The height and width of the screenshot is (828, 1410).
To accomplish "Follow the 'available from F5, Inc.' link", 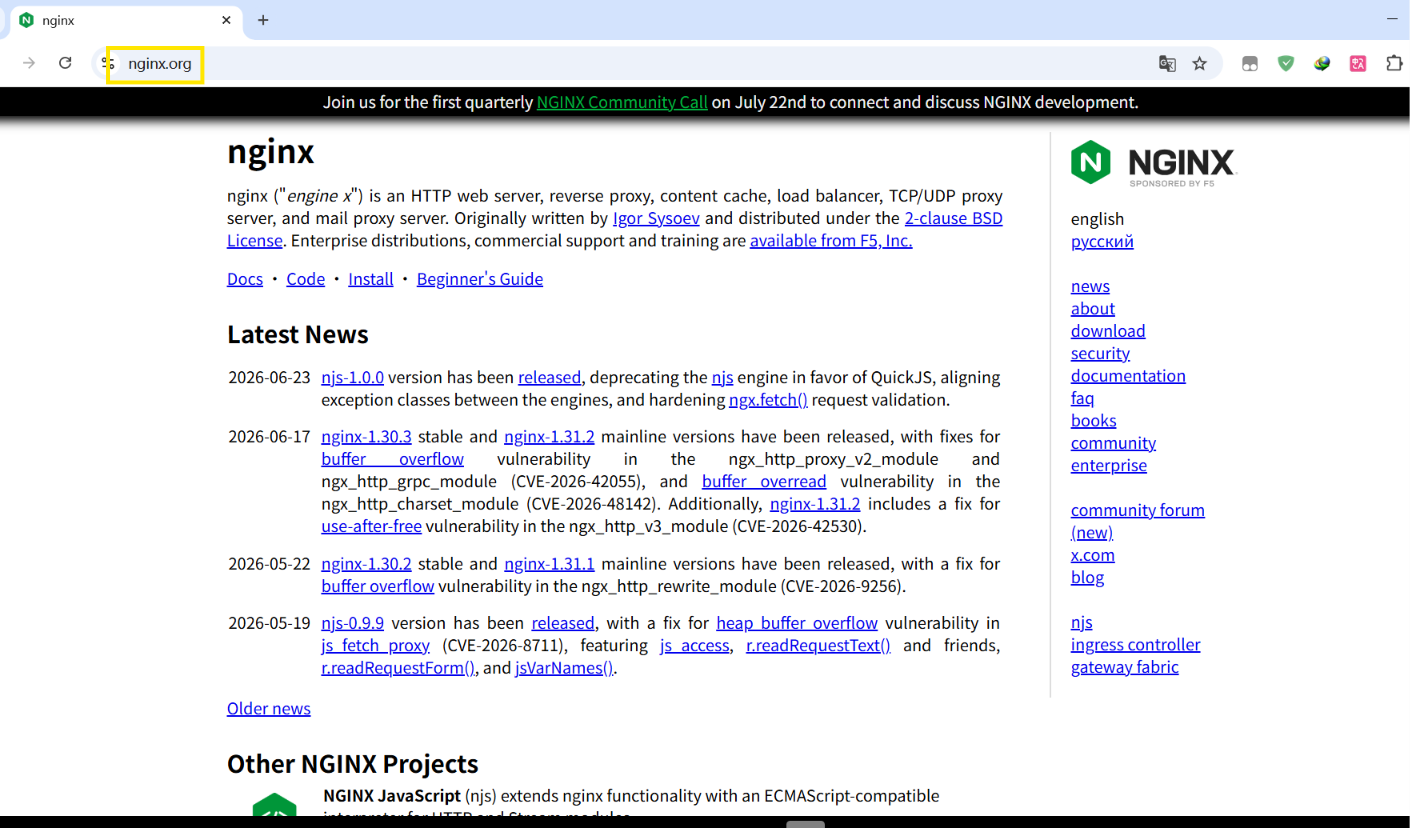I will [831, 240].
